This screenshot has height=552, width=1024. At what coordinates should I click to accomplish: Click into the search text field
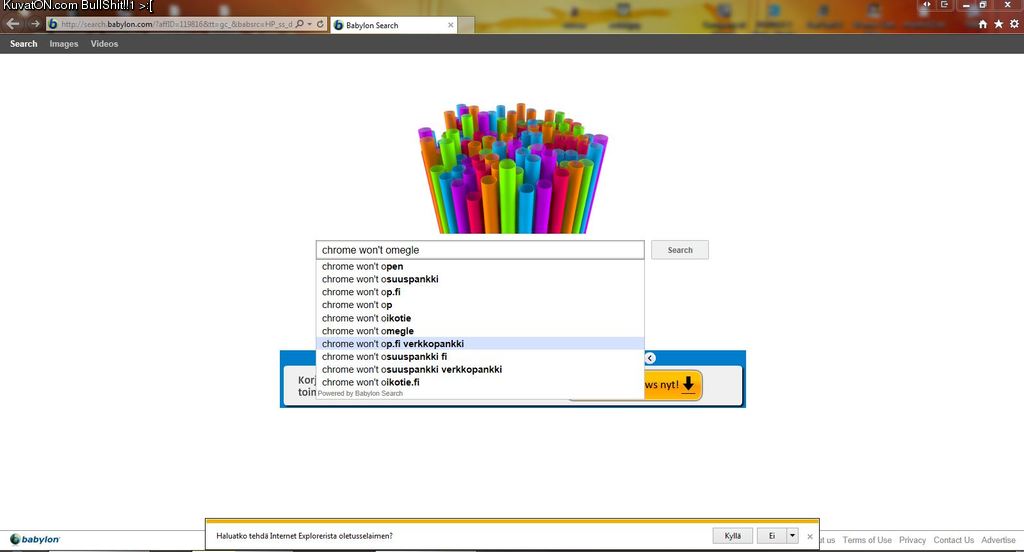point(480,250)
